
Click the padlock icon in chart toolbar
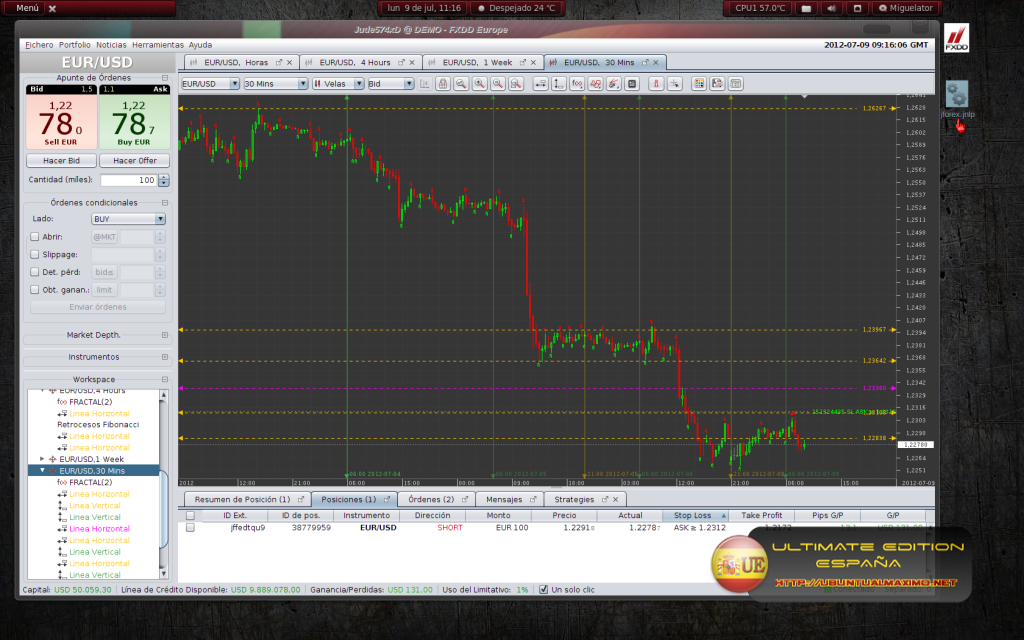tap(443, 84)
